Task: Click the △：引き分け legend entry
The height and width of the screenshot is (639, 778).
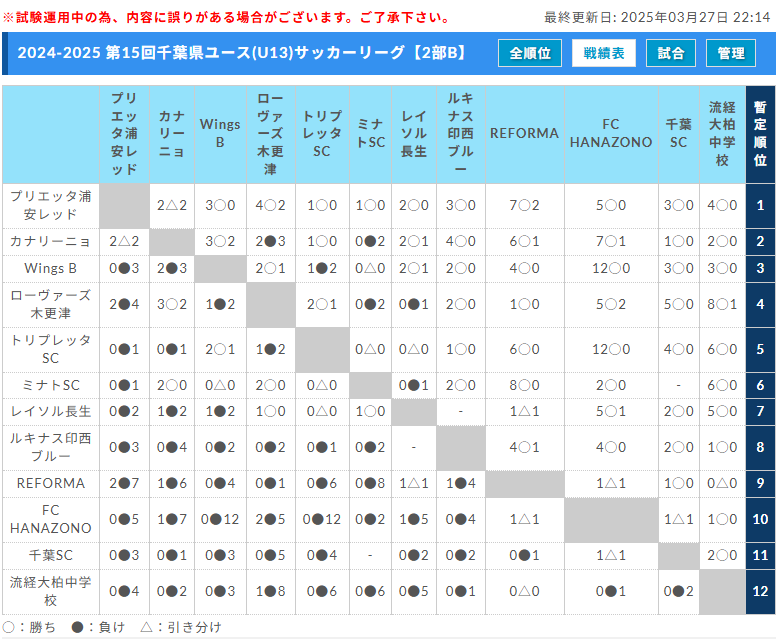Action: pyautogui.click(x=181, y=628)
